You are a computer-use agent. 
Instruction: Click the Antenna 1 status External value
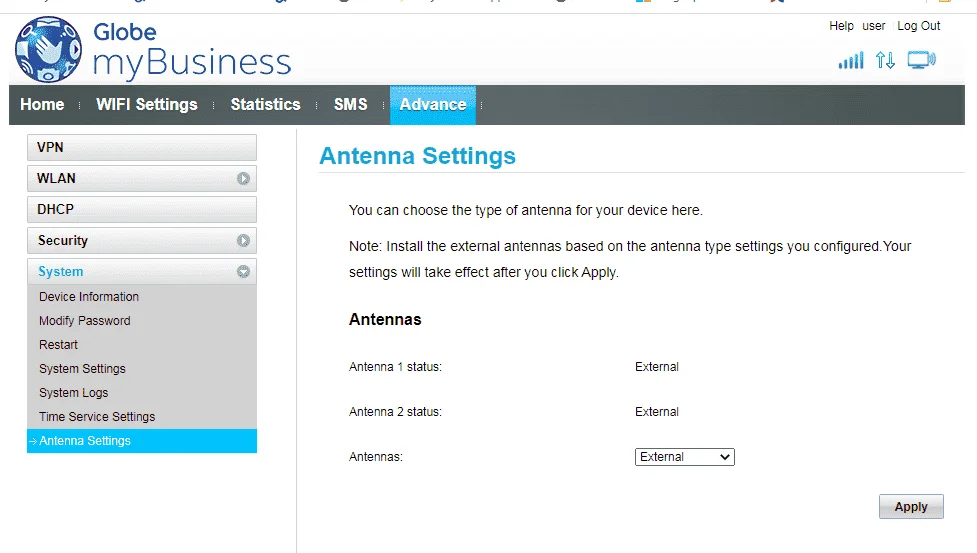657,367
